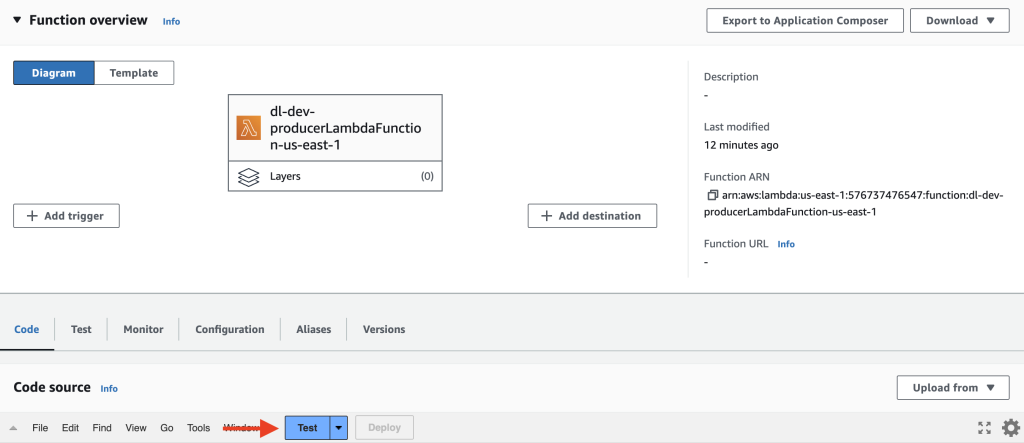The height and width of the screenshot is (443, 1024).
Task: Copy the Function ARN using copy icon
Action: click(712, 195)
